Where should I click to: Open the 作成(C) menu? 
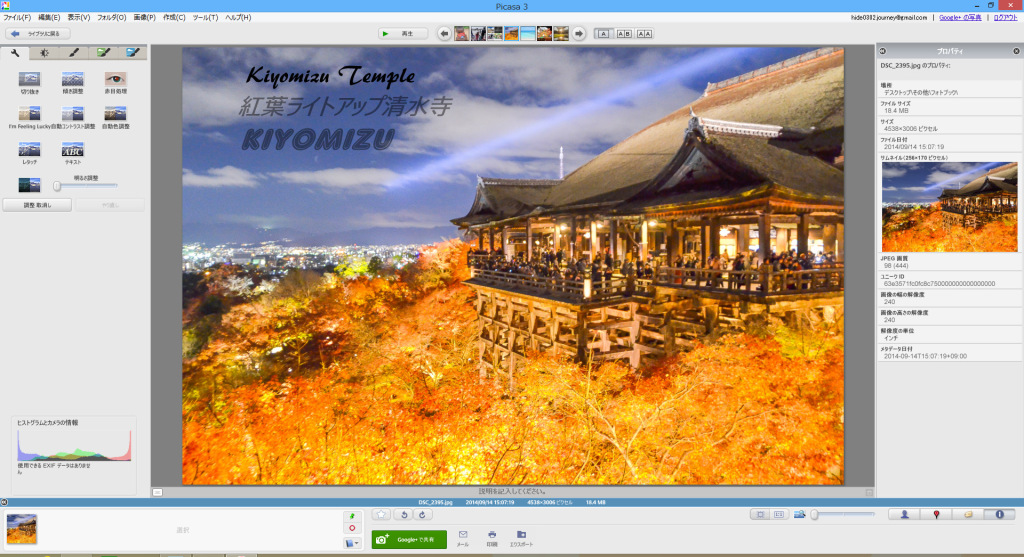(x=174, y=18)
